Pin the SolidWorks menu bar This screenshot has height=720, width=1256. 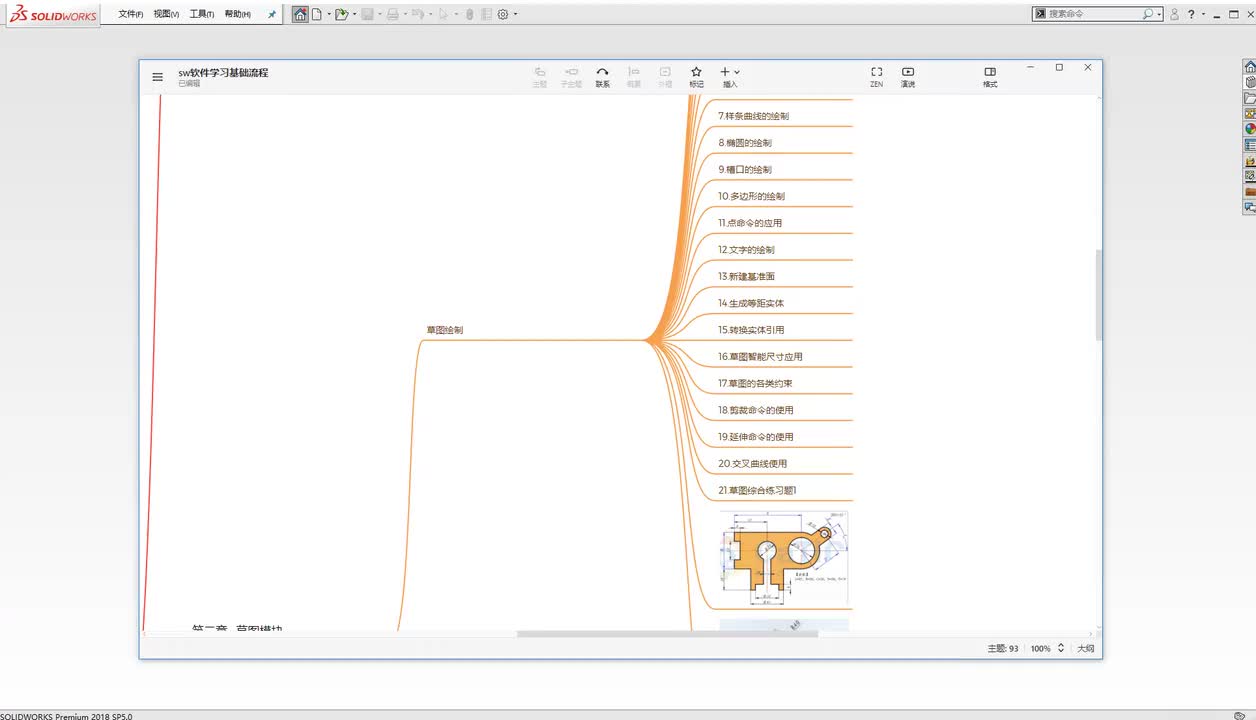pyautogui.click(x=271, y=14)
